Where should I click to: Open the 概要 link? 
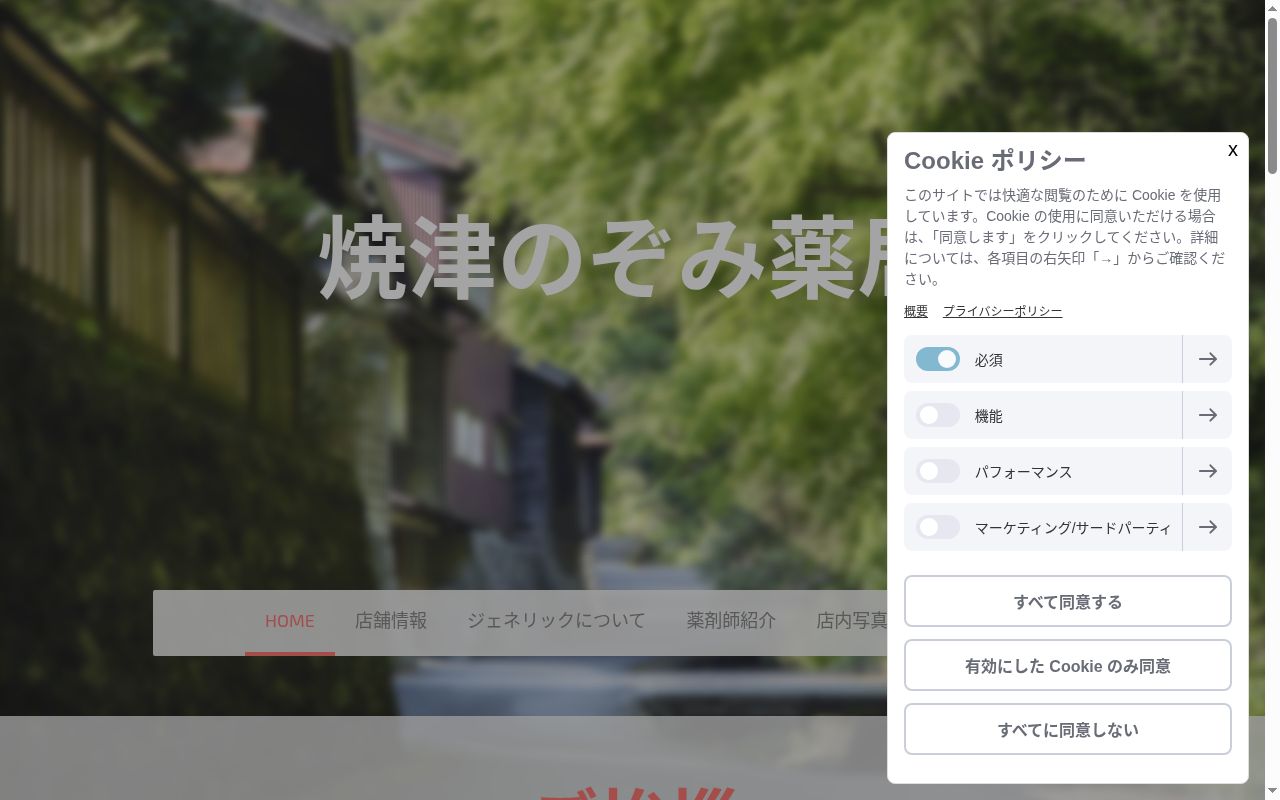916,311
